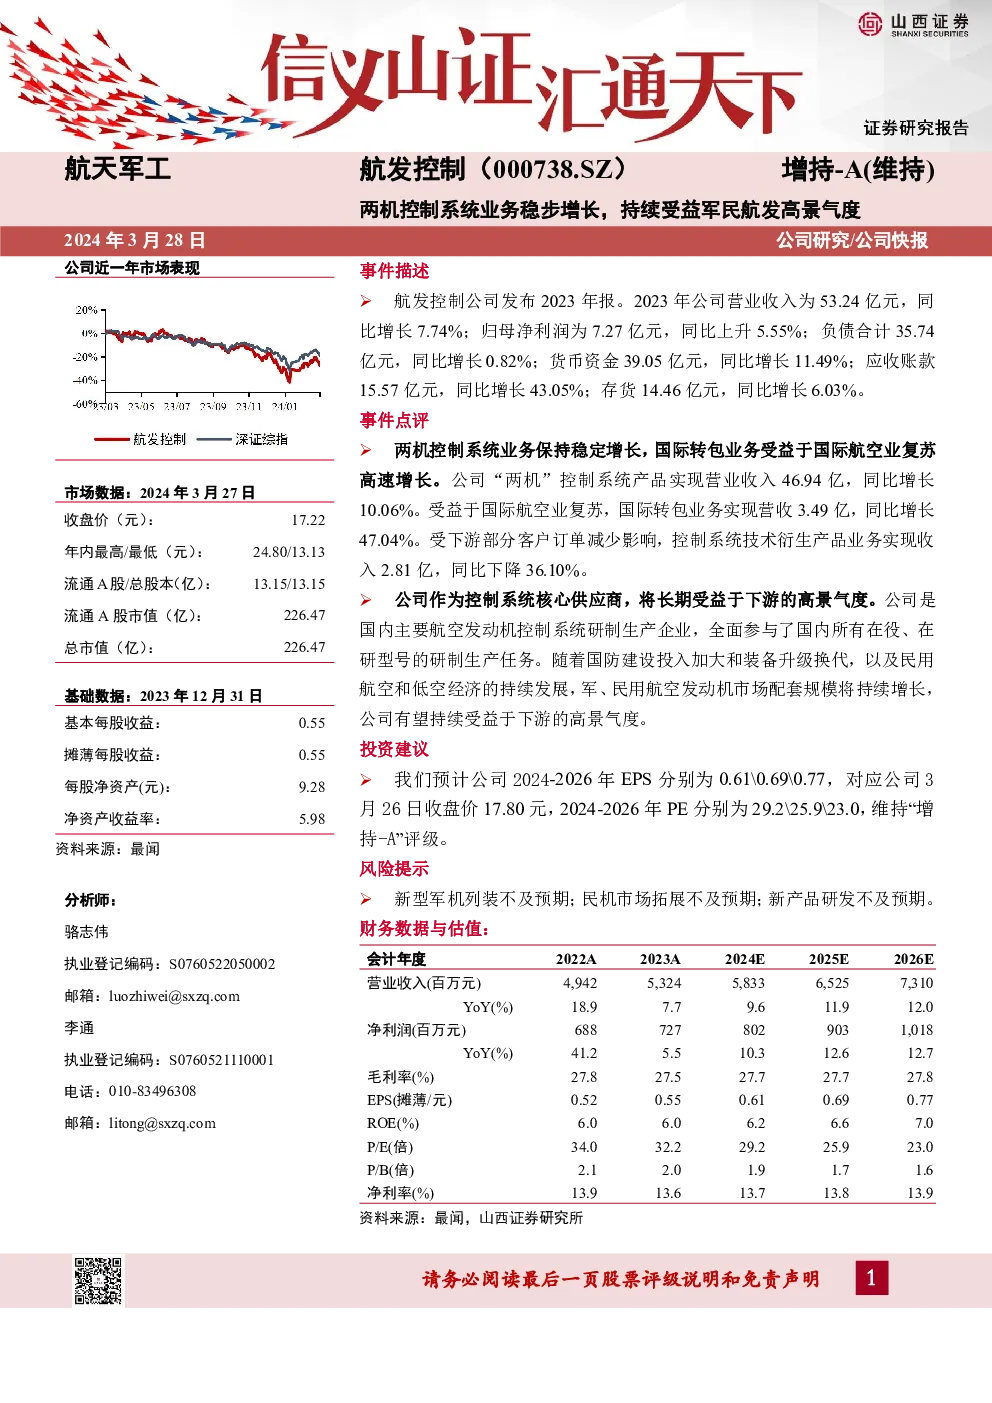
Task: Click the QR code in footer
Action: [98, 1280]
